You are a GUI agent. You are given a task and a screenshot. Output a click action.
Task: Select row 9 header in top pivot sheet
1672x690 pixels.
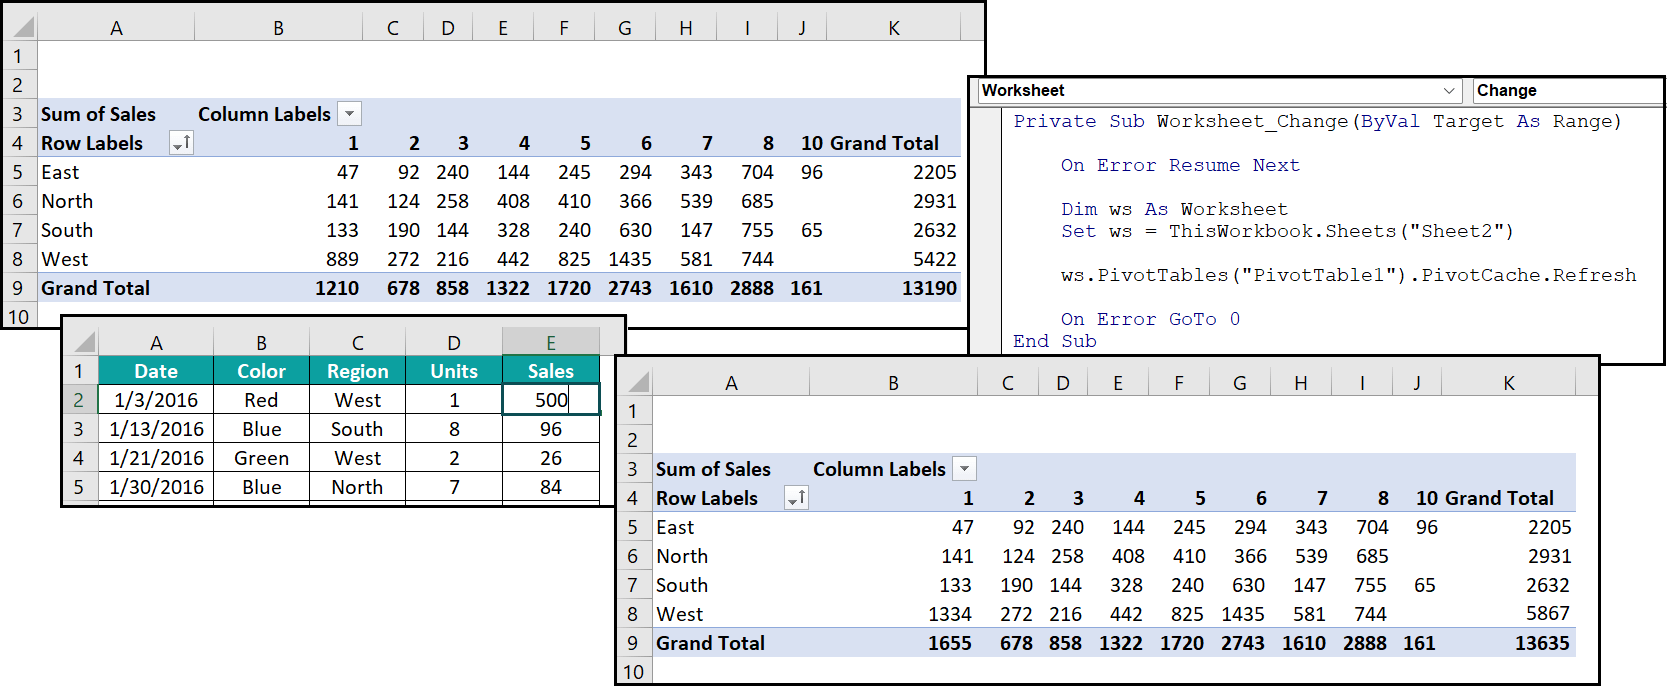coord(18,288)
